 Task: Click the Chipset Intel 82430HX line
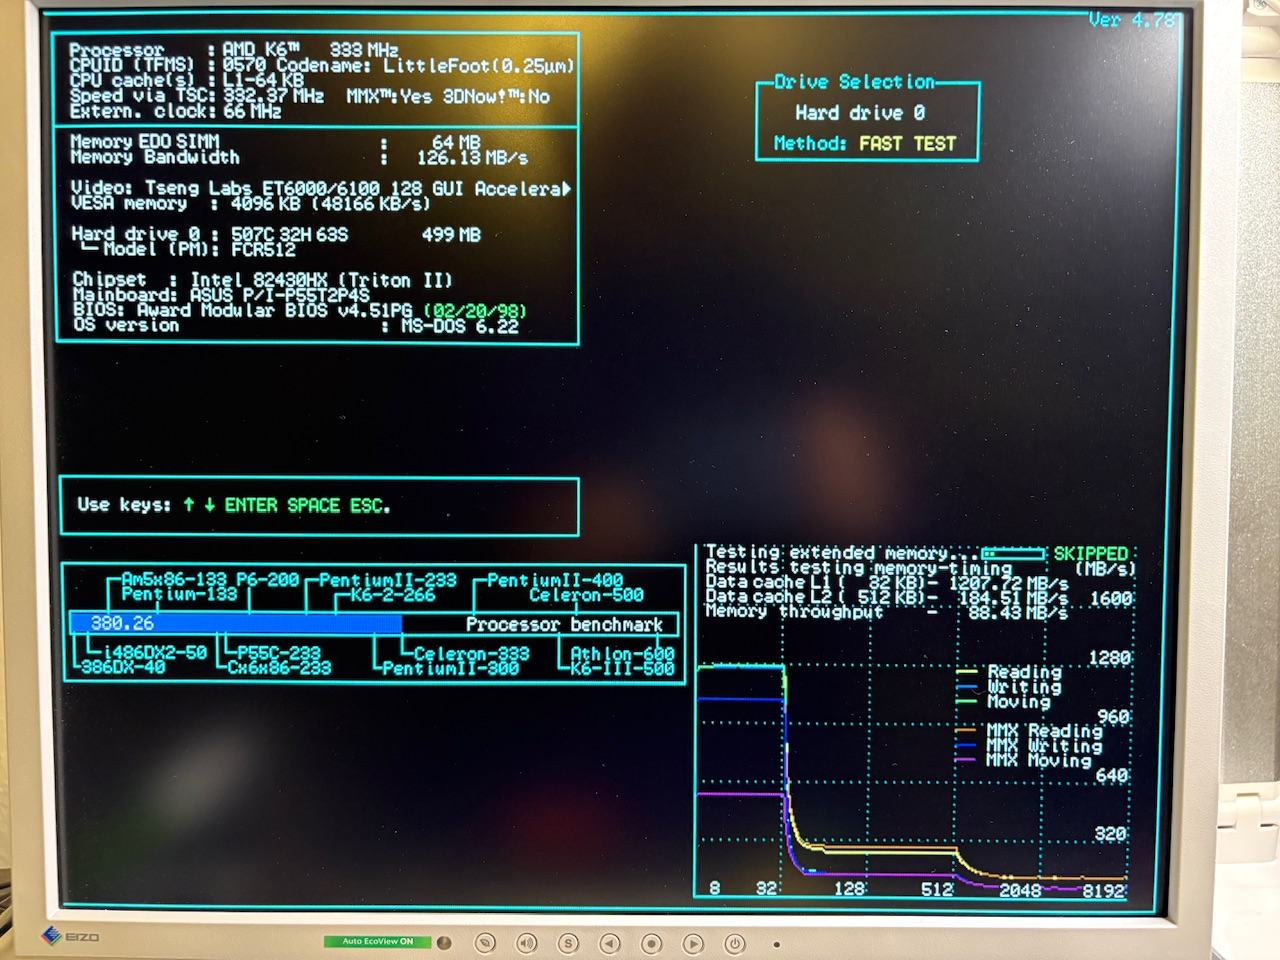click(x=262, y=280)
